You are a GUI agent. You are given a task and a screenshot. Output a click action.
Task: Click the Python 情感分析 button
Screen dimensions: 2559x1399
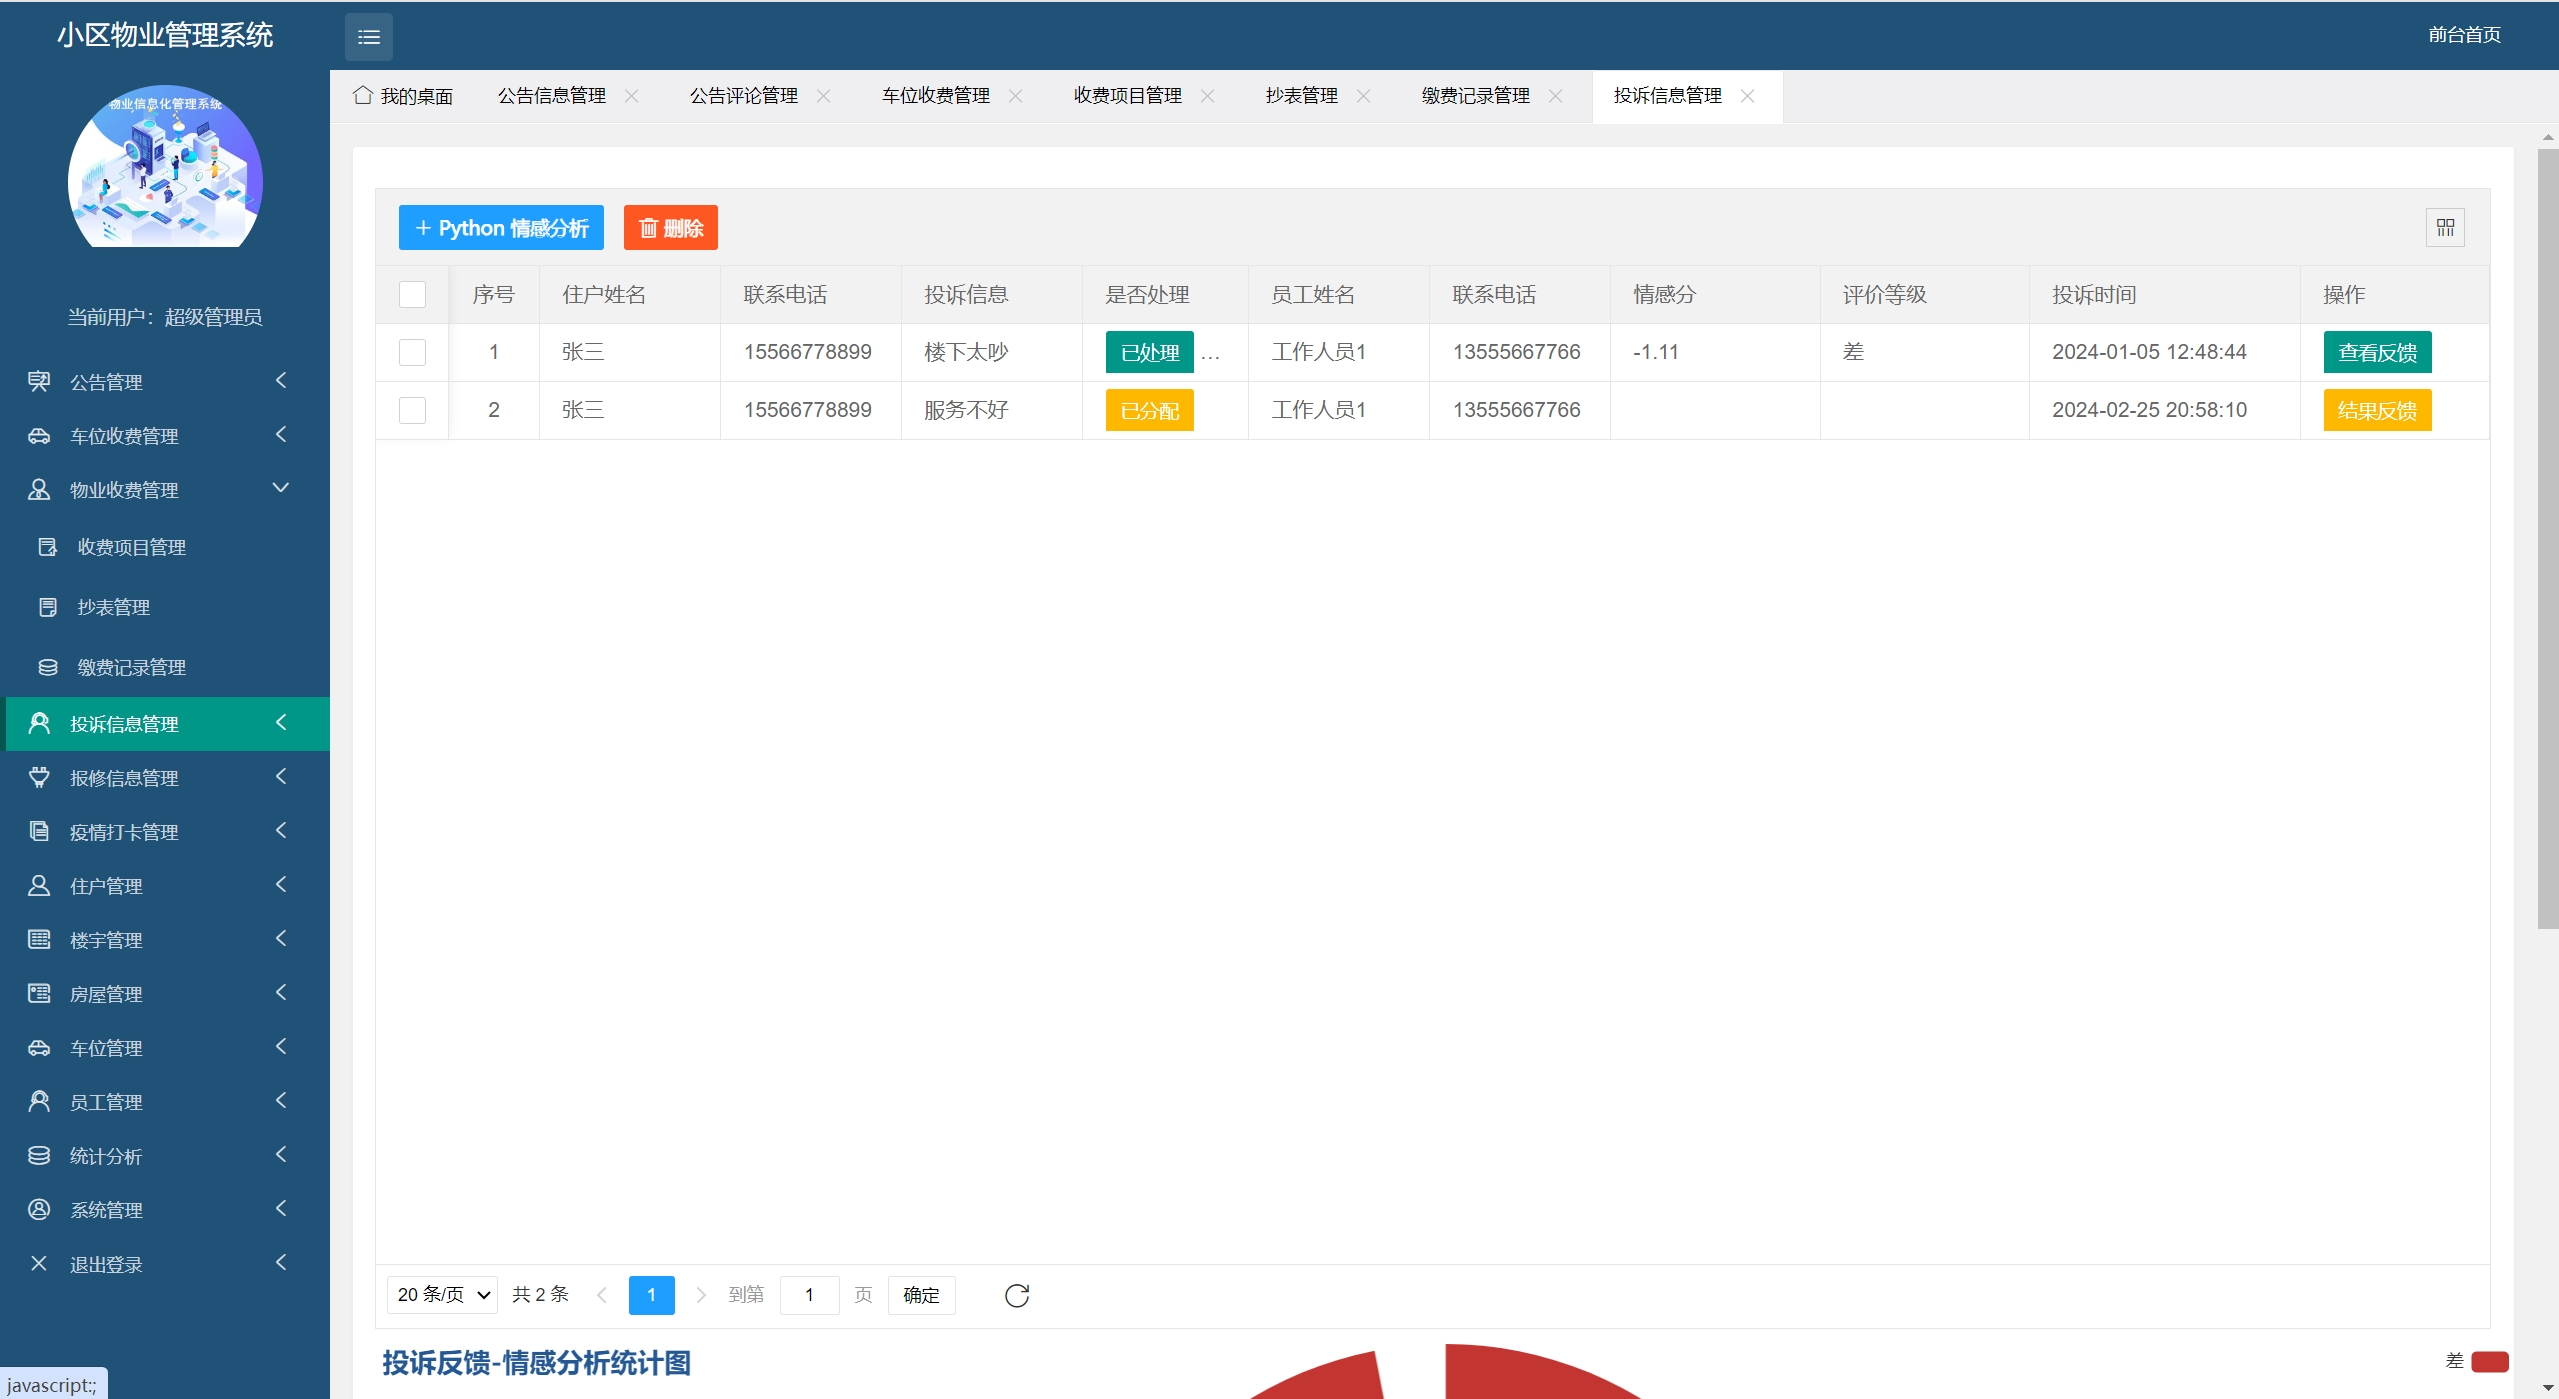pyautogui.click(x=501, y=228)
